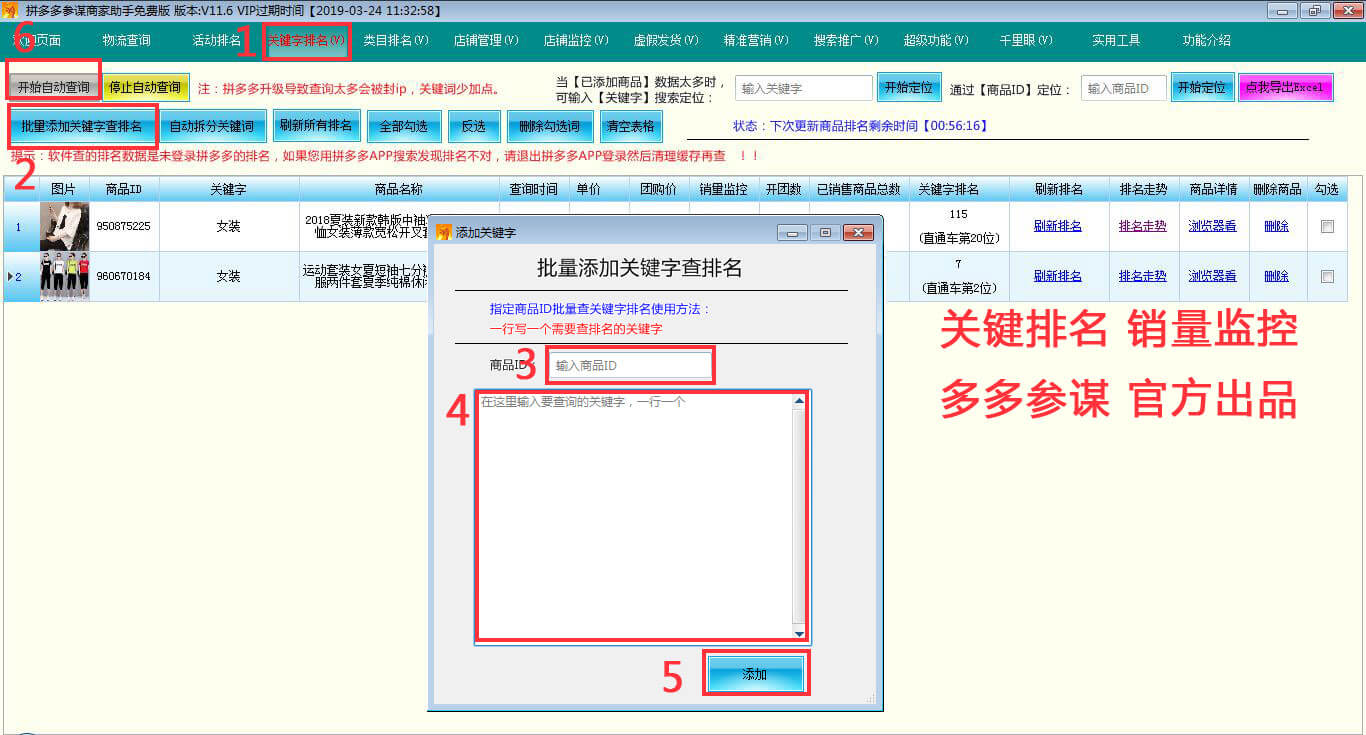Open the 类目排名(V) menu

(395, 41)
